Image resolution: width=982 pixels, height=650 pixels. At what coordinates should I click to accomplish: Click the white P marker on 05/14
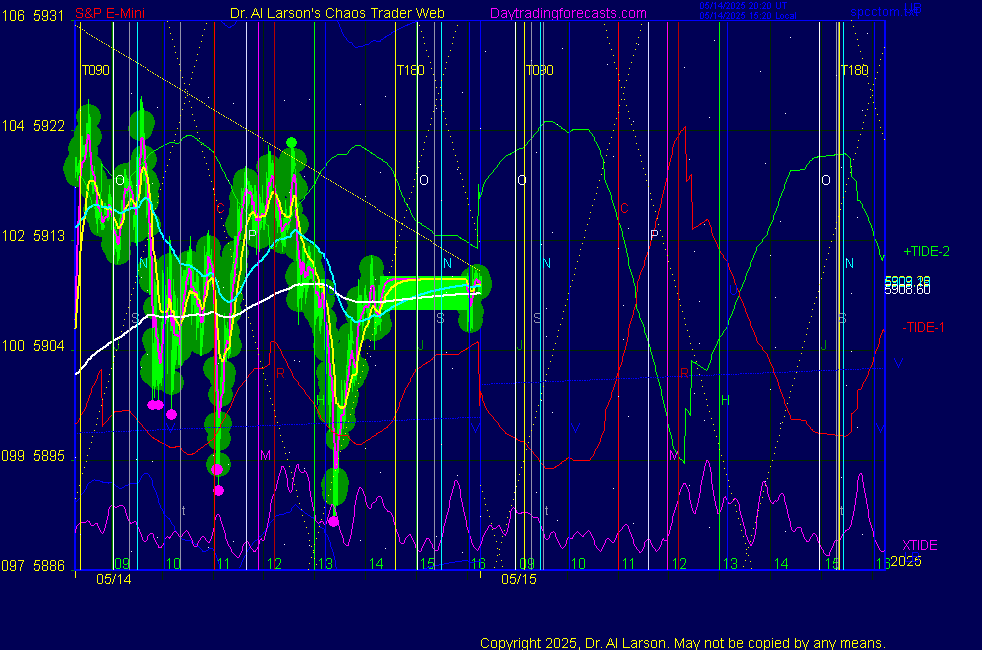(252, 235)
